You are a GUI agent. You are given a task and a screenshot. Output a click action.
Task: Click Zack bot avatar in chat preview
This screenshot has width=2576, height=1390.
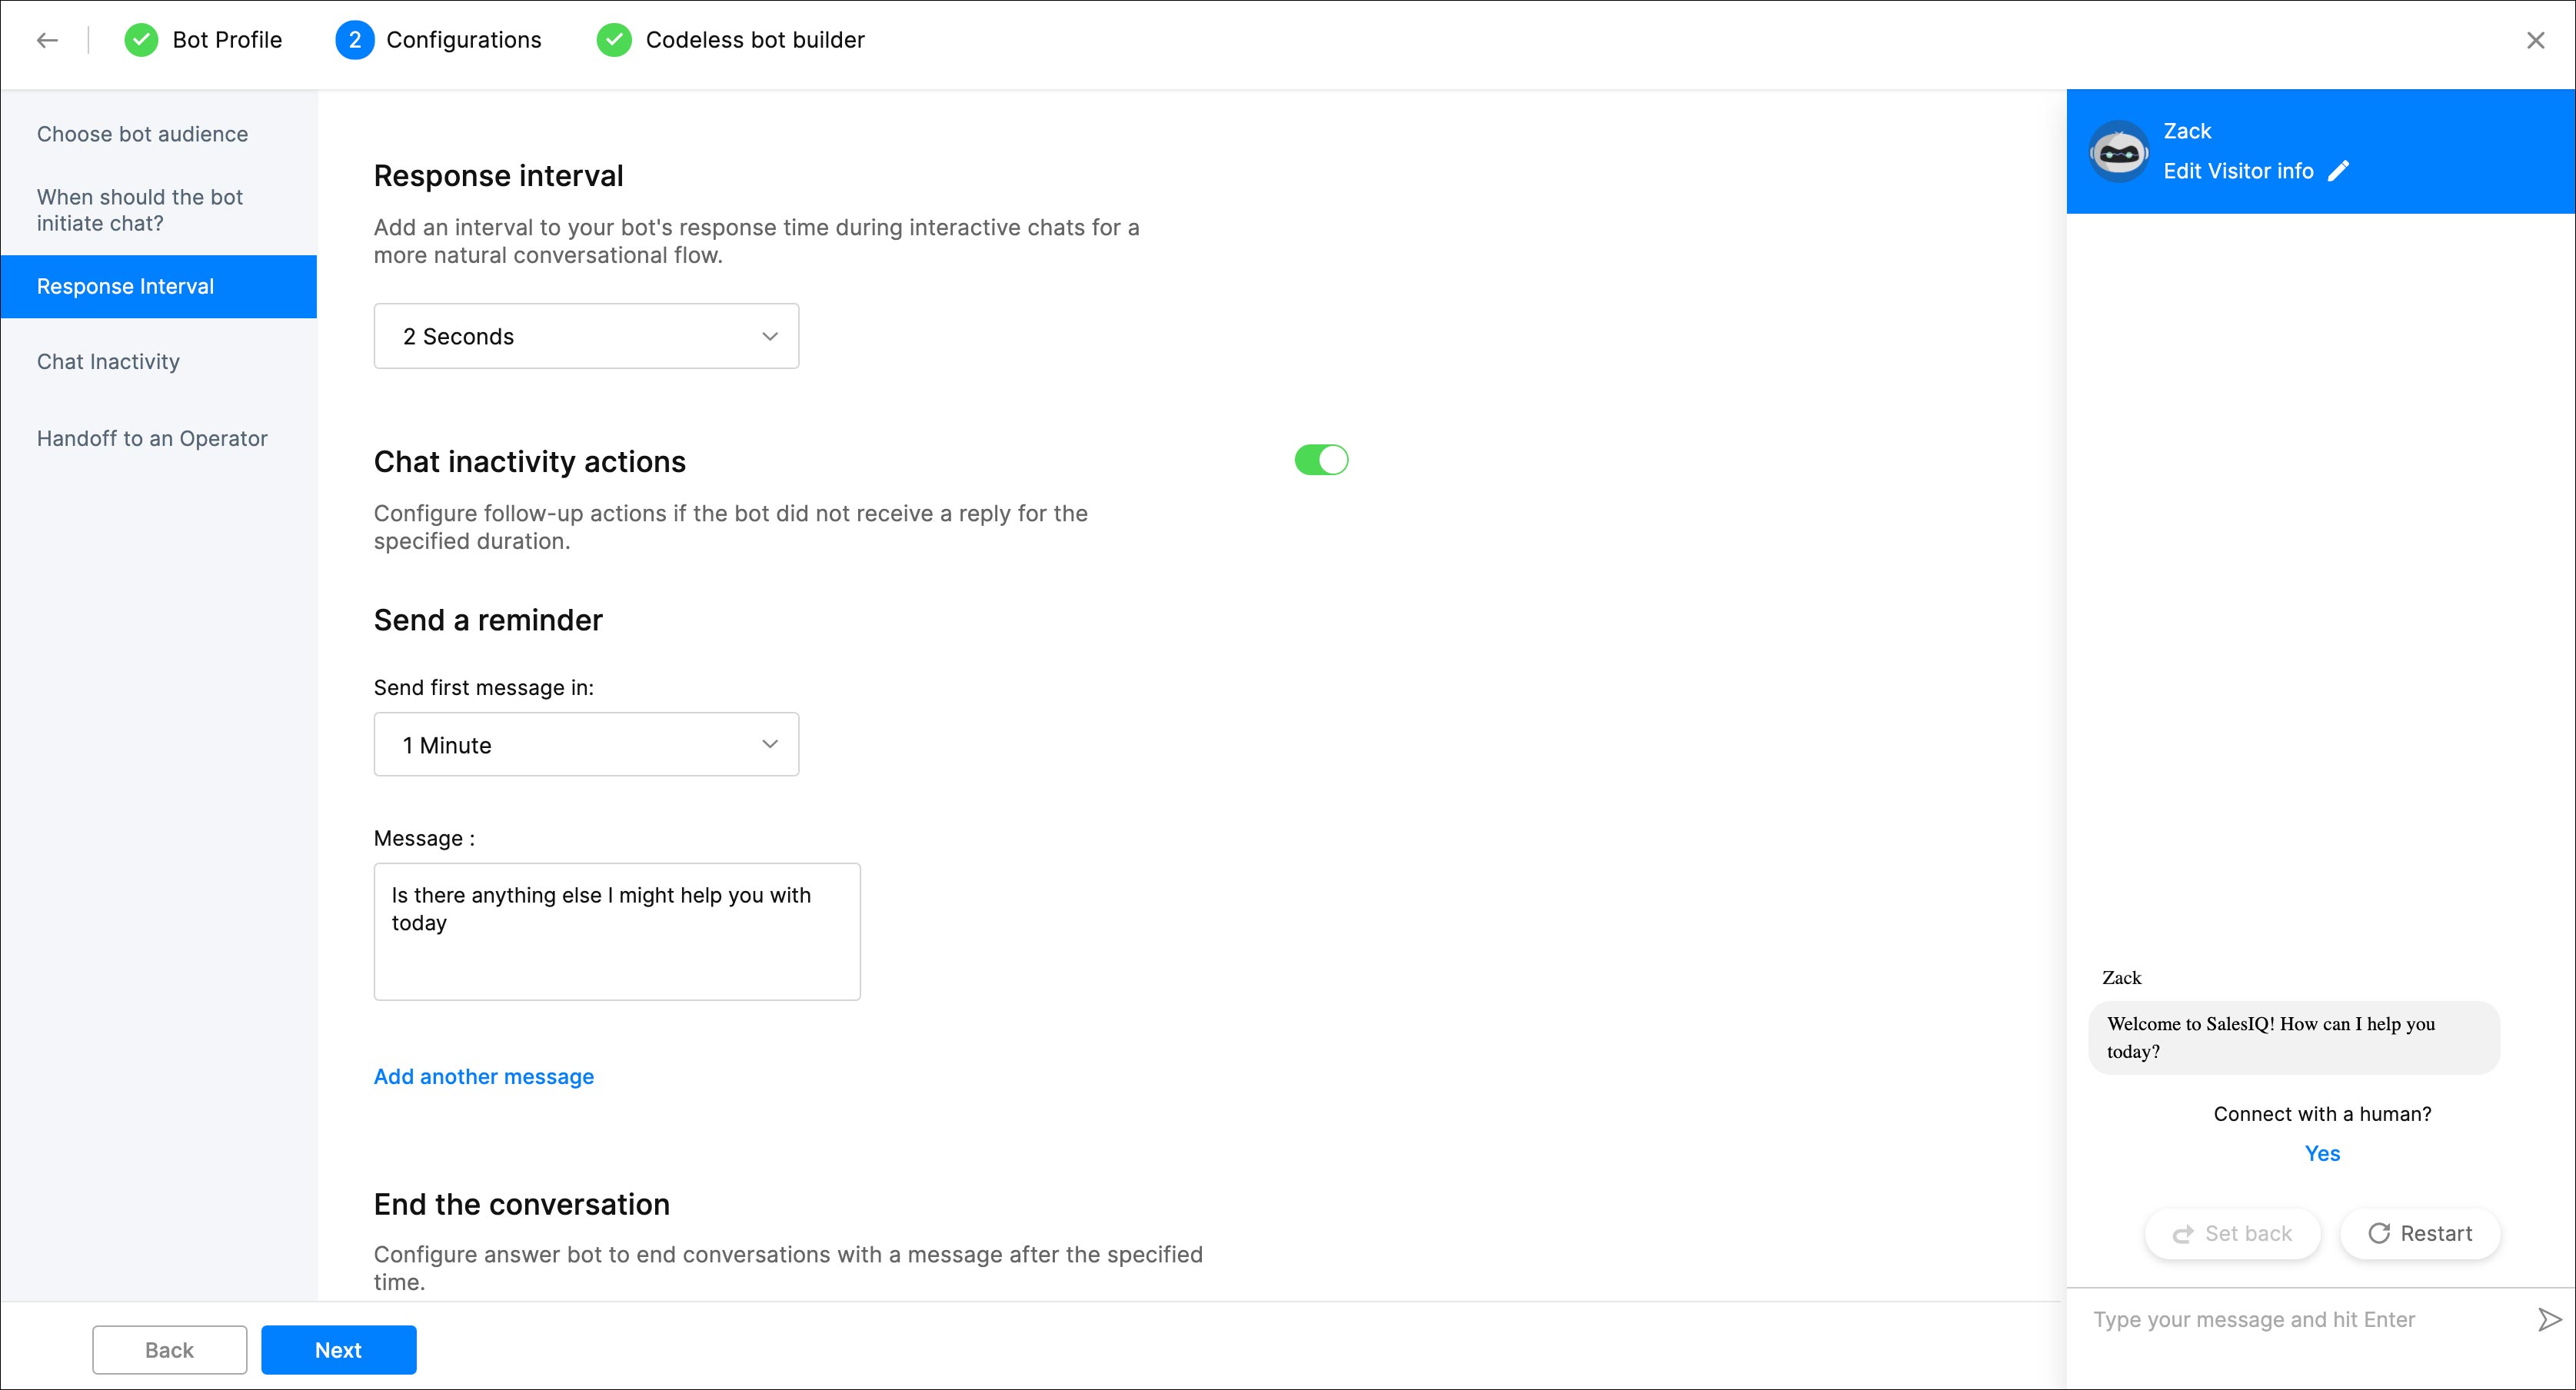click(2118, 152)
